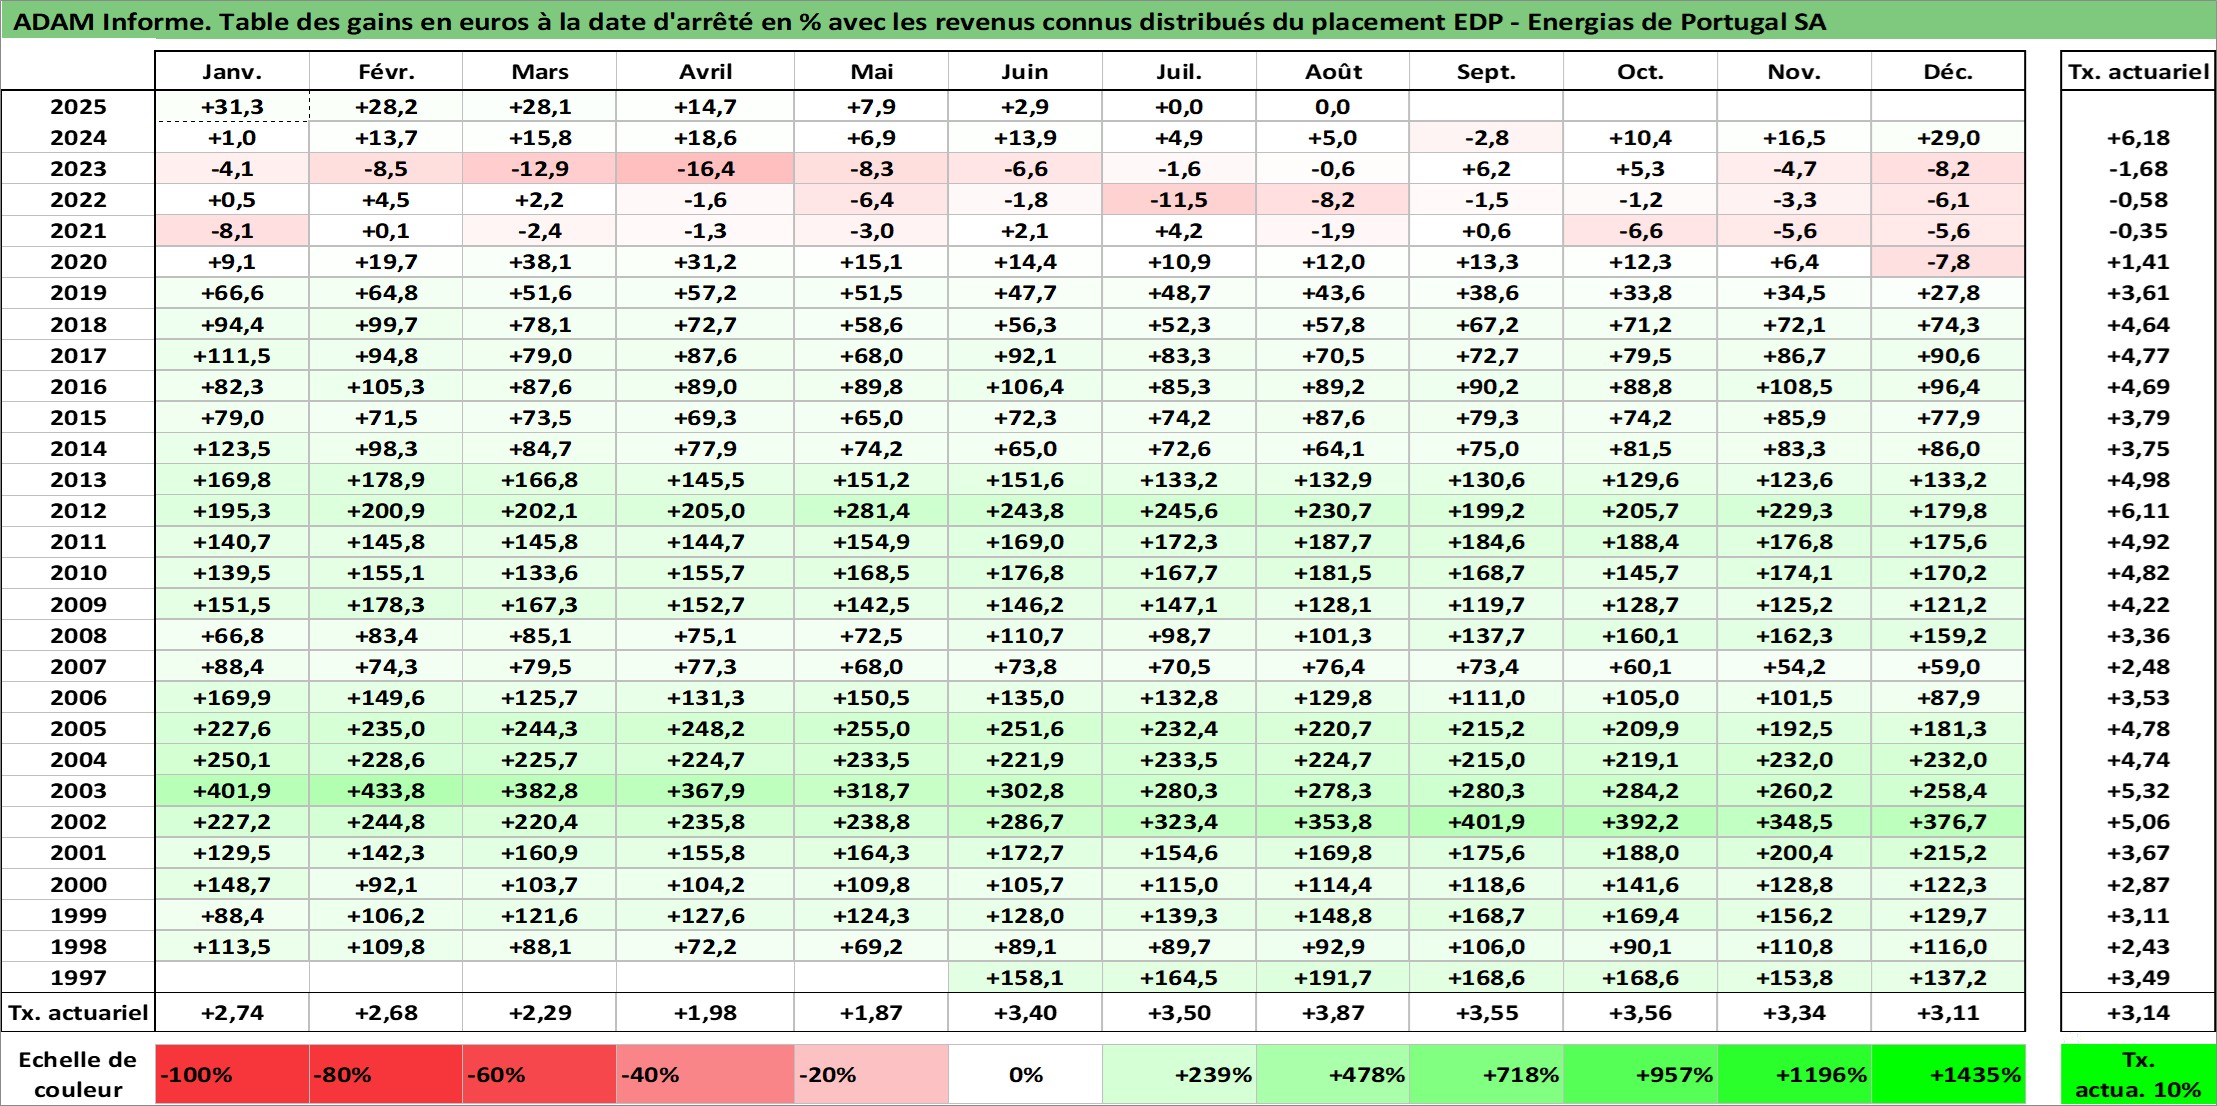This screenshot has width=2217, height=1106.
Task: Click the +478% green scale swatch
Action: [x=1333, y=1074]
